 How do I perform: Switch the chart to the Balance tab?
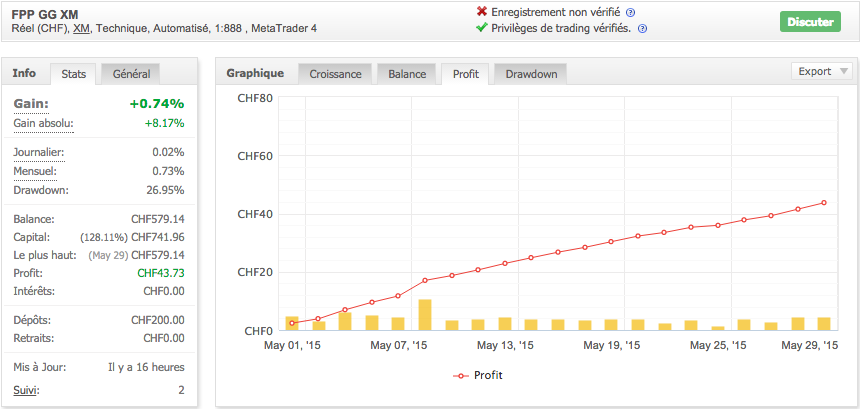406,74
